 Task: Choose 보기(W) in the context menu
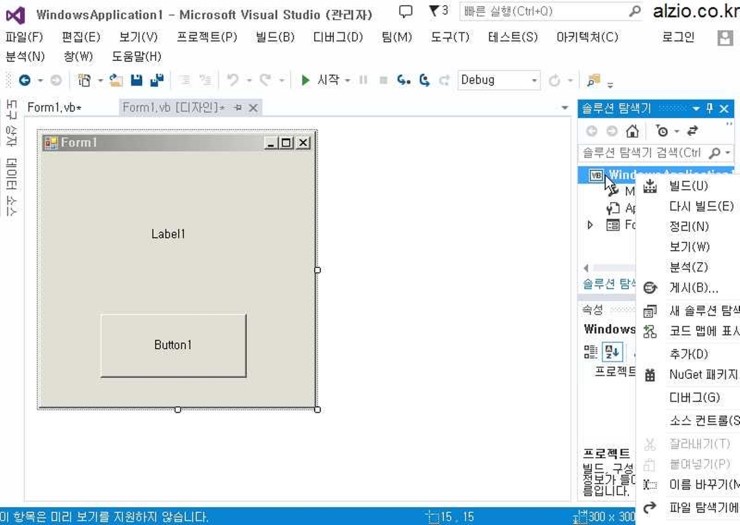689,247
